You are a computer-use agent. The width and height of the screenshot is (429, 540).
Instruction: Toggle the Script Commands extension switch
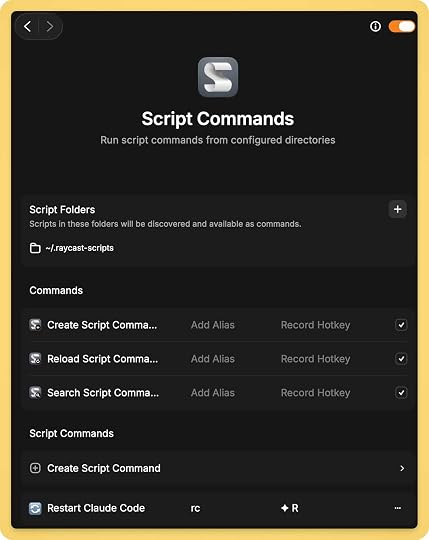point(402,27)
